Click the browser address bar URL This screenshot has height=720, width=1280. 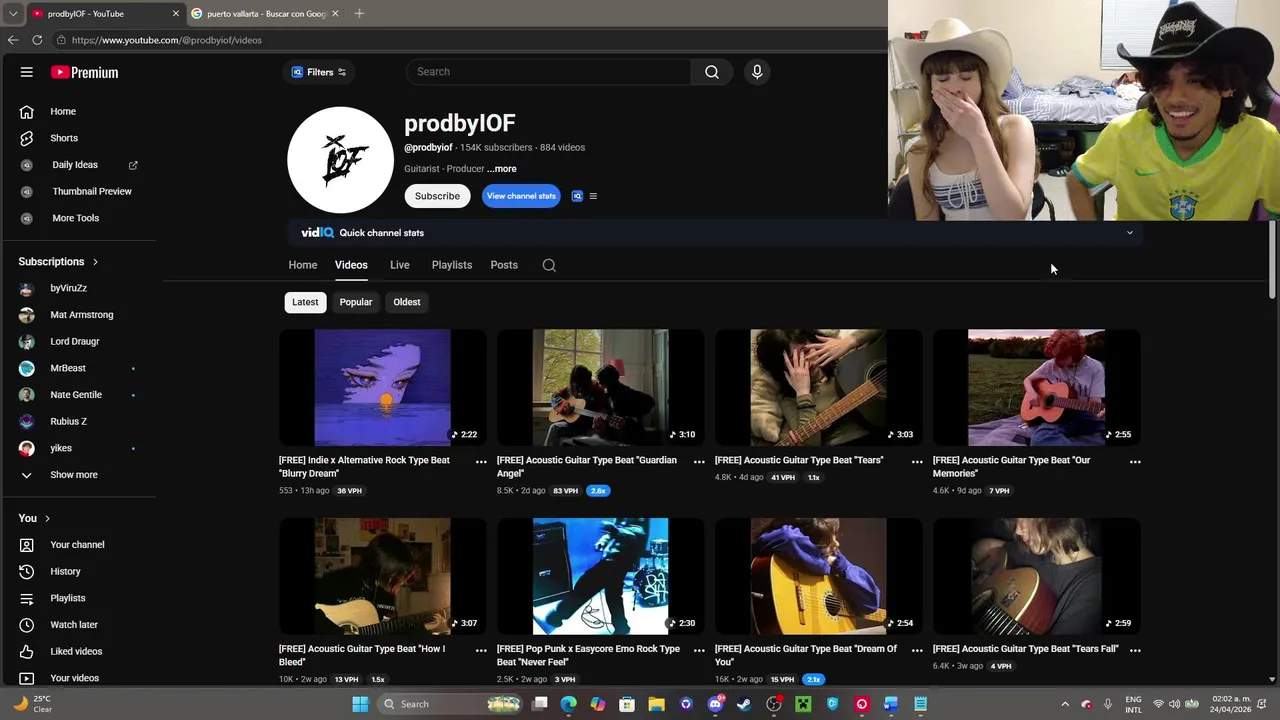pyautogui.click(x=167, y=40)
